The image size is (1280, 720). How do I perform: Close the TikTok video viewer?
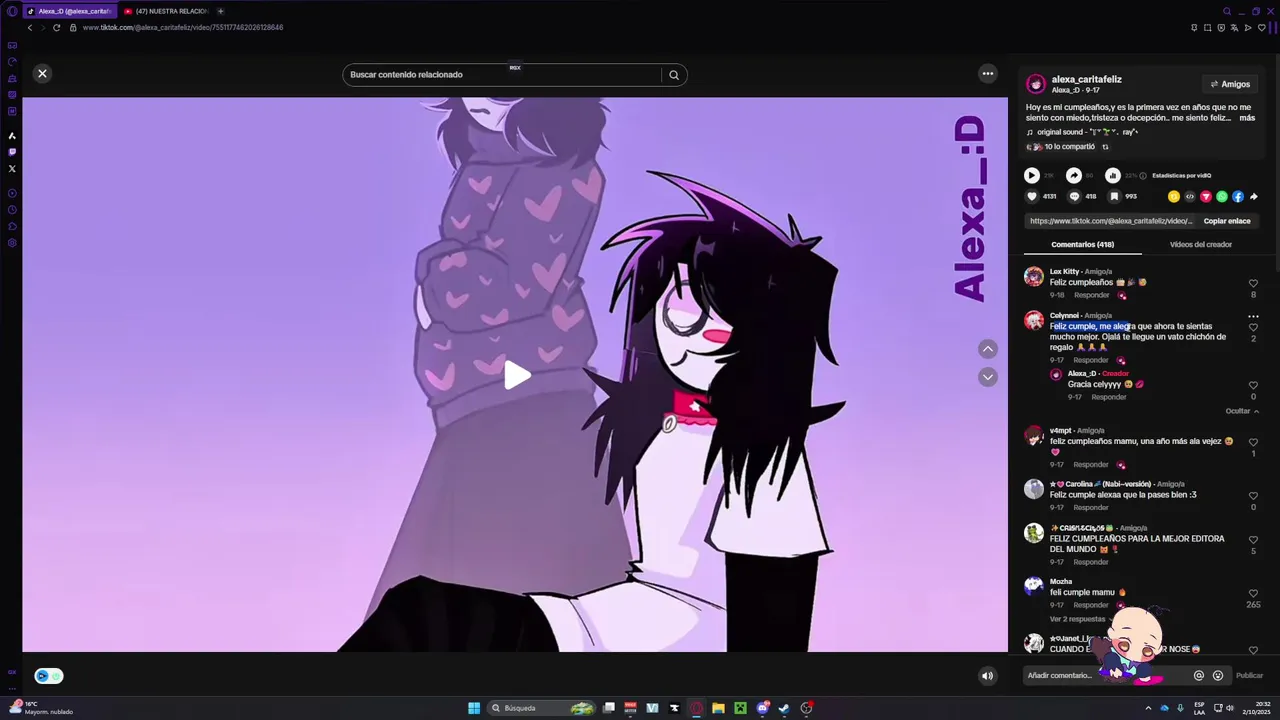42,73
